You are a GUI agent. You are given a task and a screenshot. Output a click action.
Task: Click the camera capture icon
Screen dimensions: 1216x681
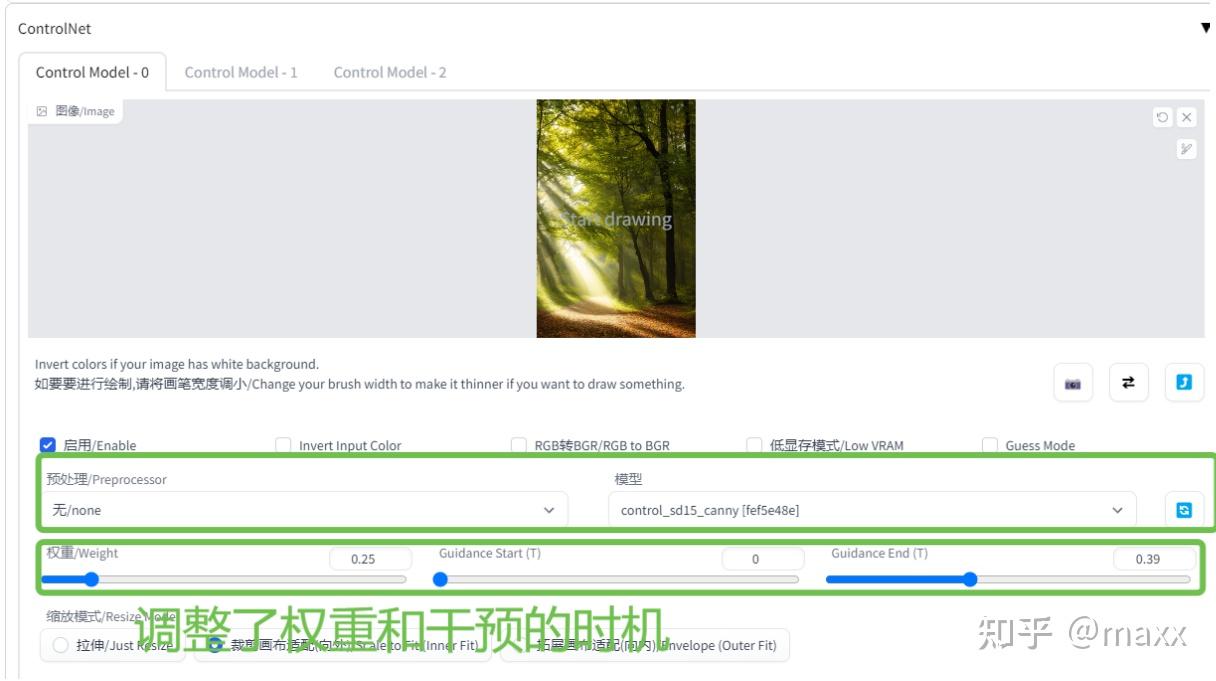pyautogui.click(x=1071, y=381)
